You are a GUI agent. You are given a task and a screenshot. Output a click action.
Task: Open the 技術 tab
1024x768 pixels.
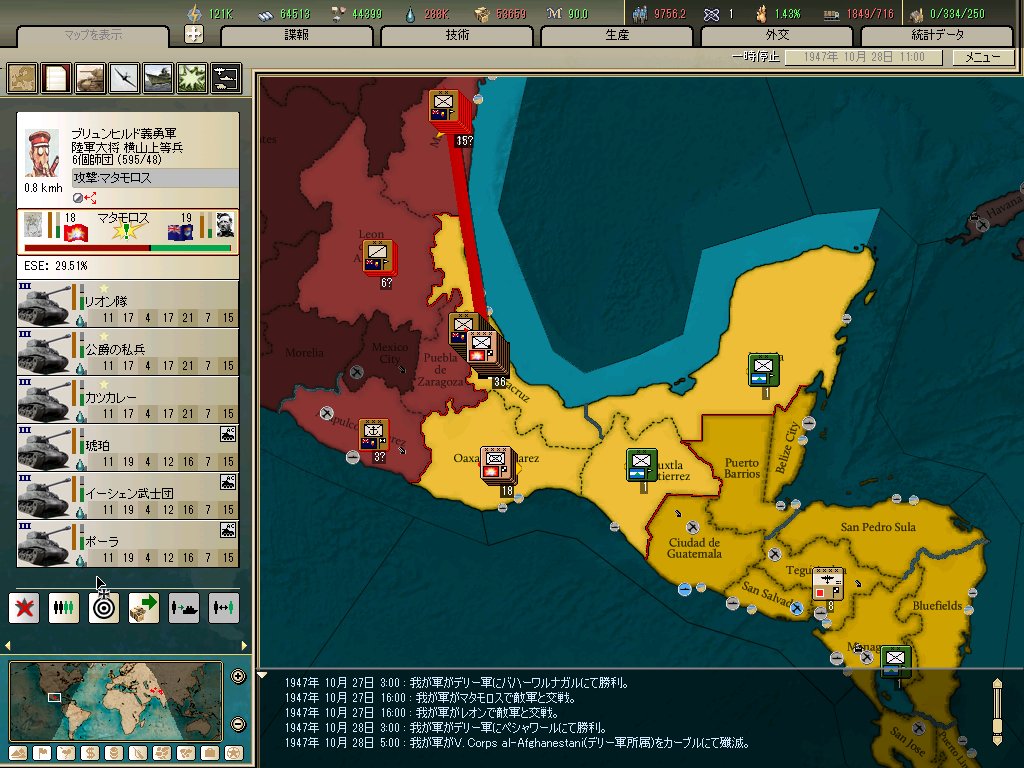(457, 35)
